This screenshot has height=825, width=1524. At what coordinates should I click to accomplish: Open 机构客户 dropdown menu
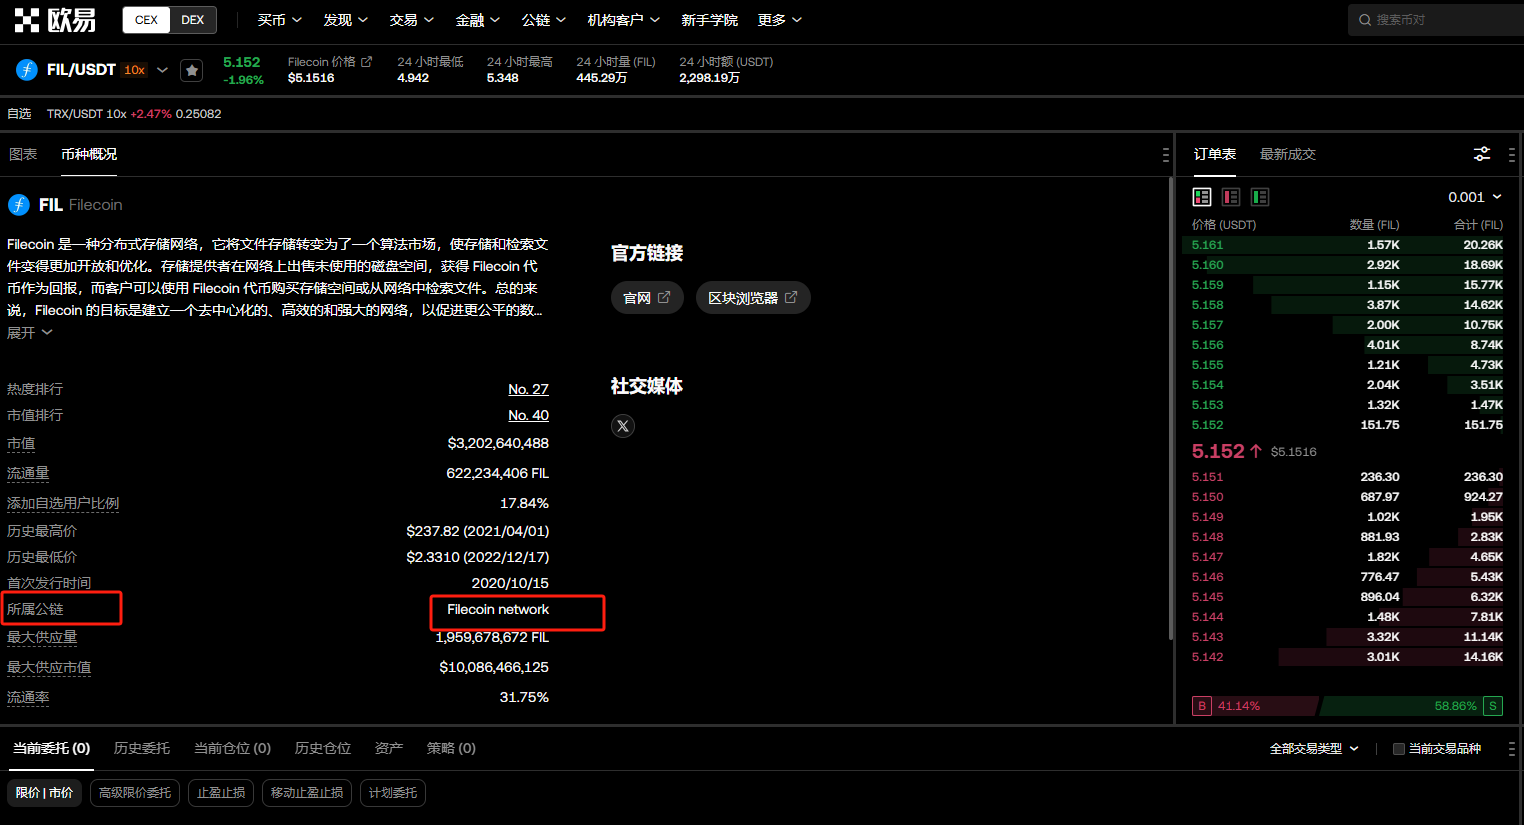coord(623,20)
